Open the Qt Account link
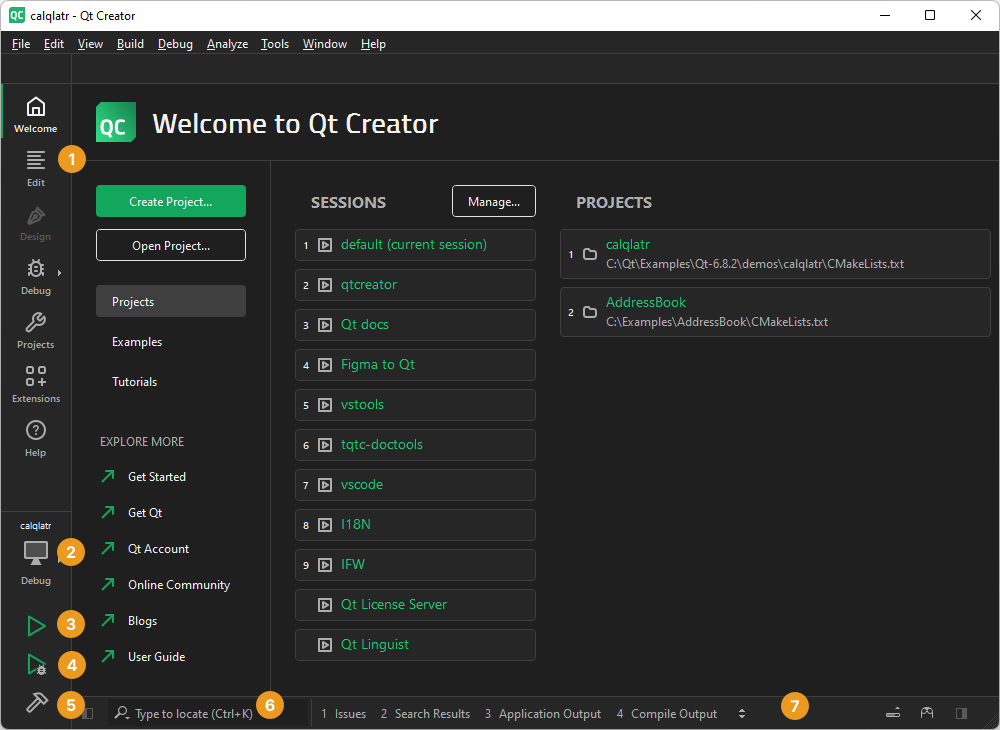The image size is (1000, 730). pos(158,549)
